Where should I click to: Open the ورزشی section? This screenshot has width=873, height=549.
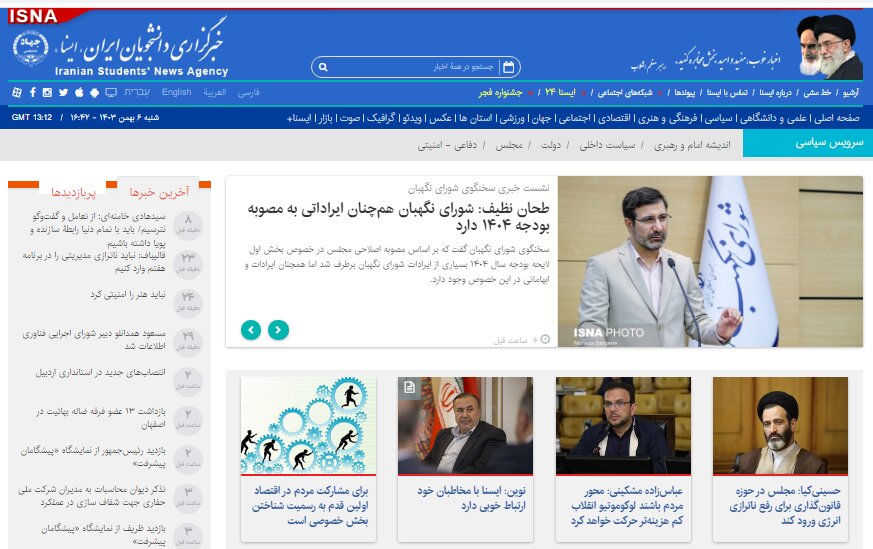point(512,118)
